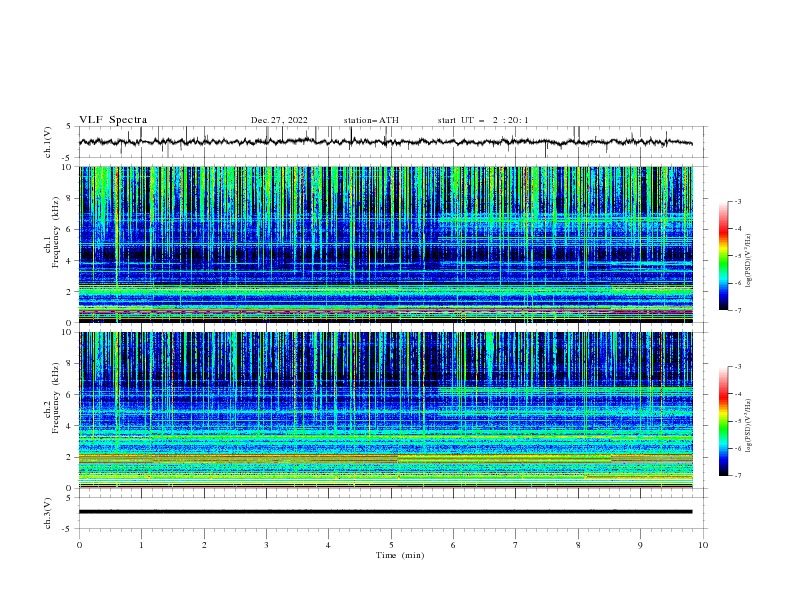Click the "-3" value on ch.1 color bar
792x612 pixels.
[x=737, y=201]
